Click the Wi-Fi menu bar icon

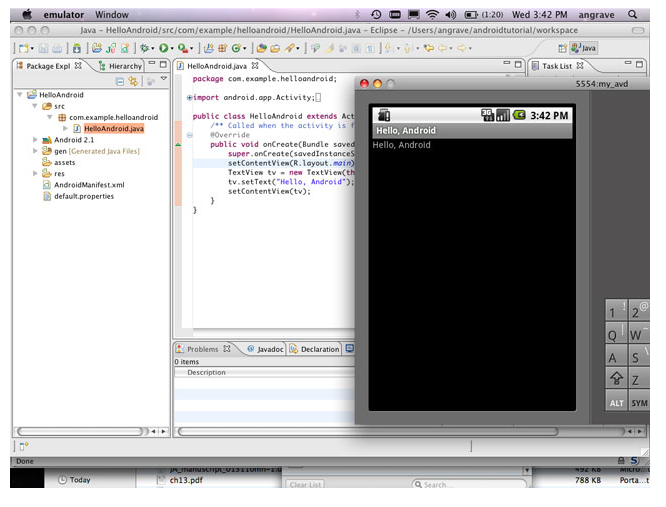432,14
